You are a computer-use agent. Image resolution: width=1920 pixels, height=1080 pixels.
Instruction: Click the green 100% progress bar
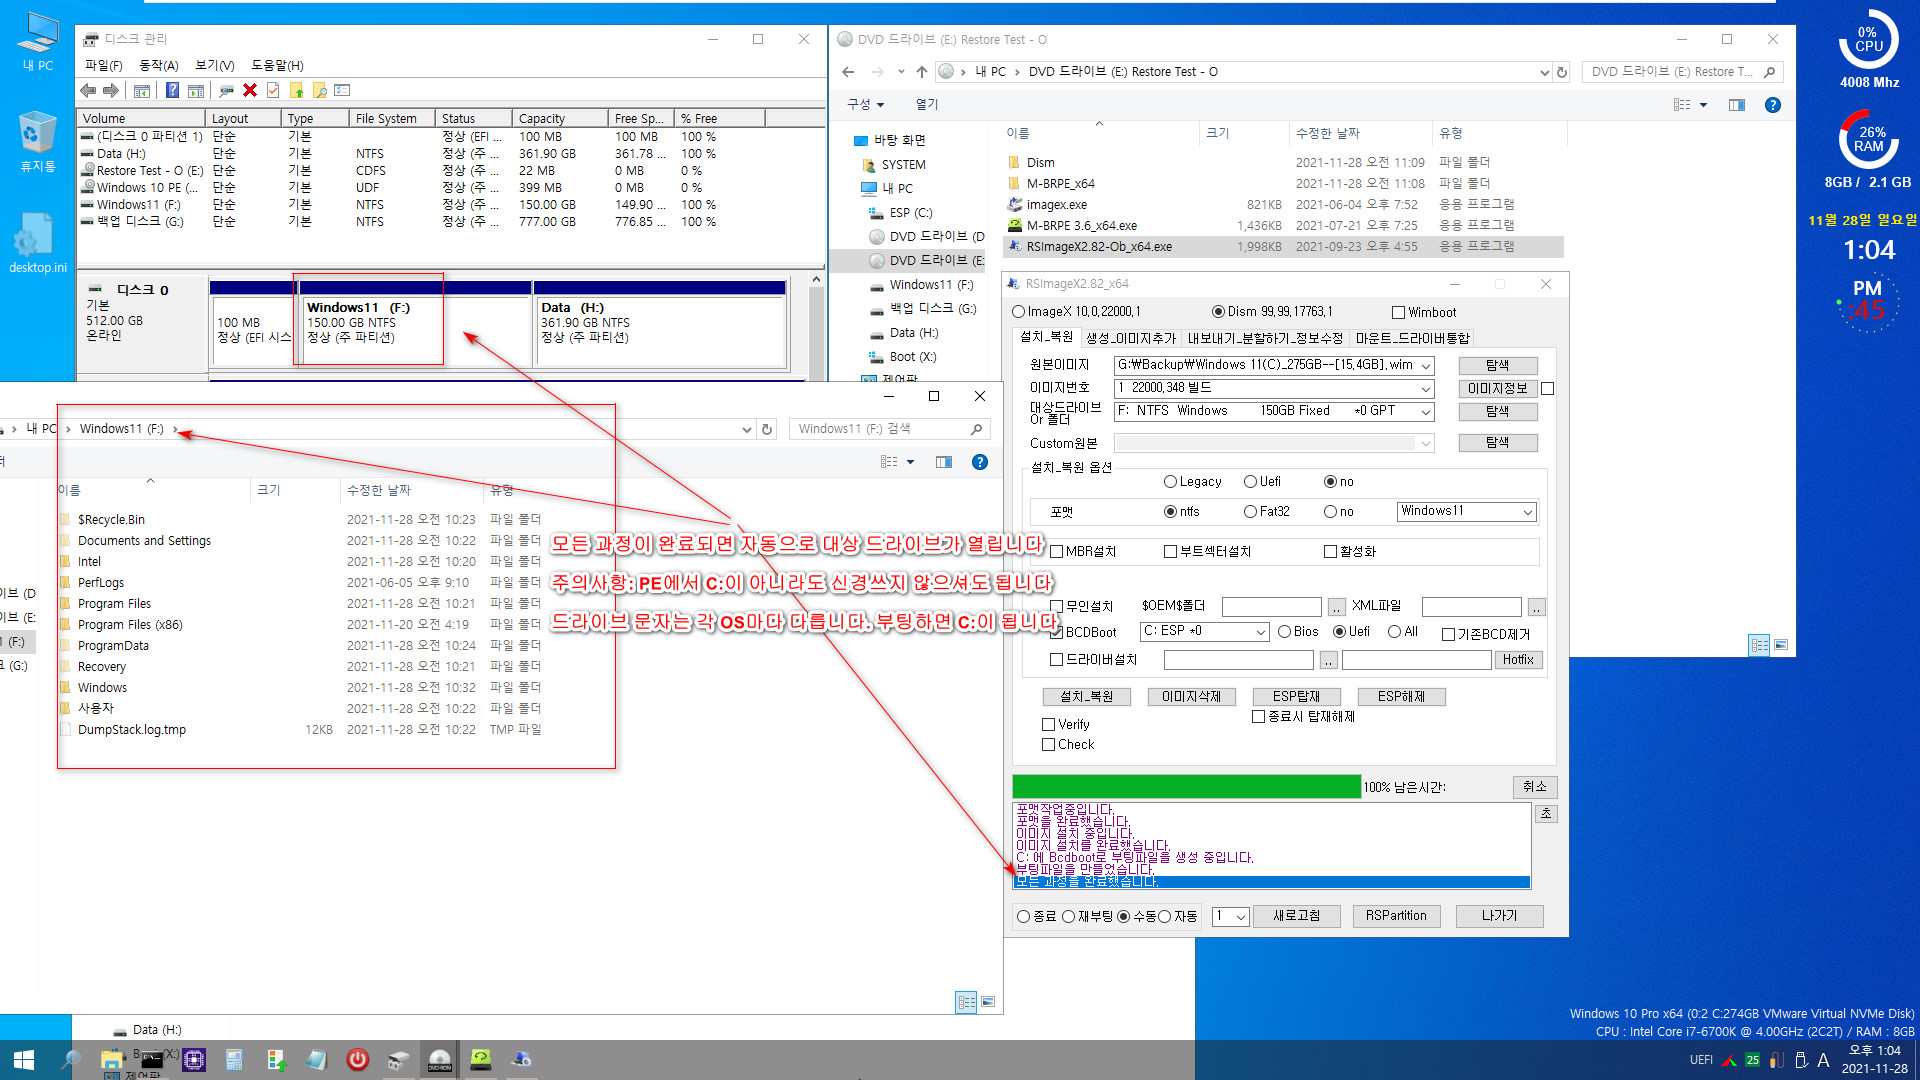(1186, 787)
